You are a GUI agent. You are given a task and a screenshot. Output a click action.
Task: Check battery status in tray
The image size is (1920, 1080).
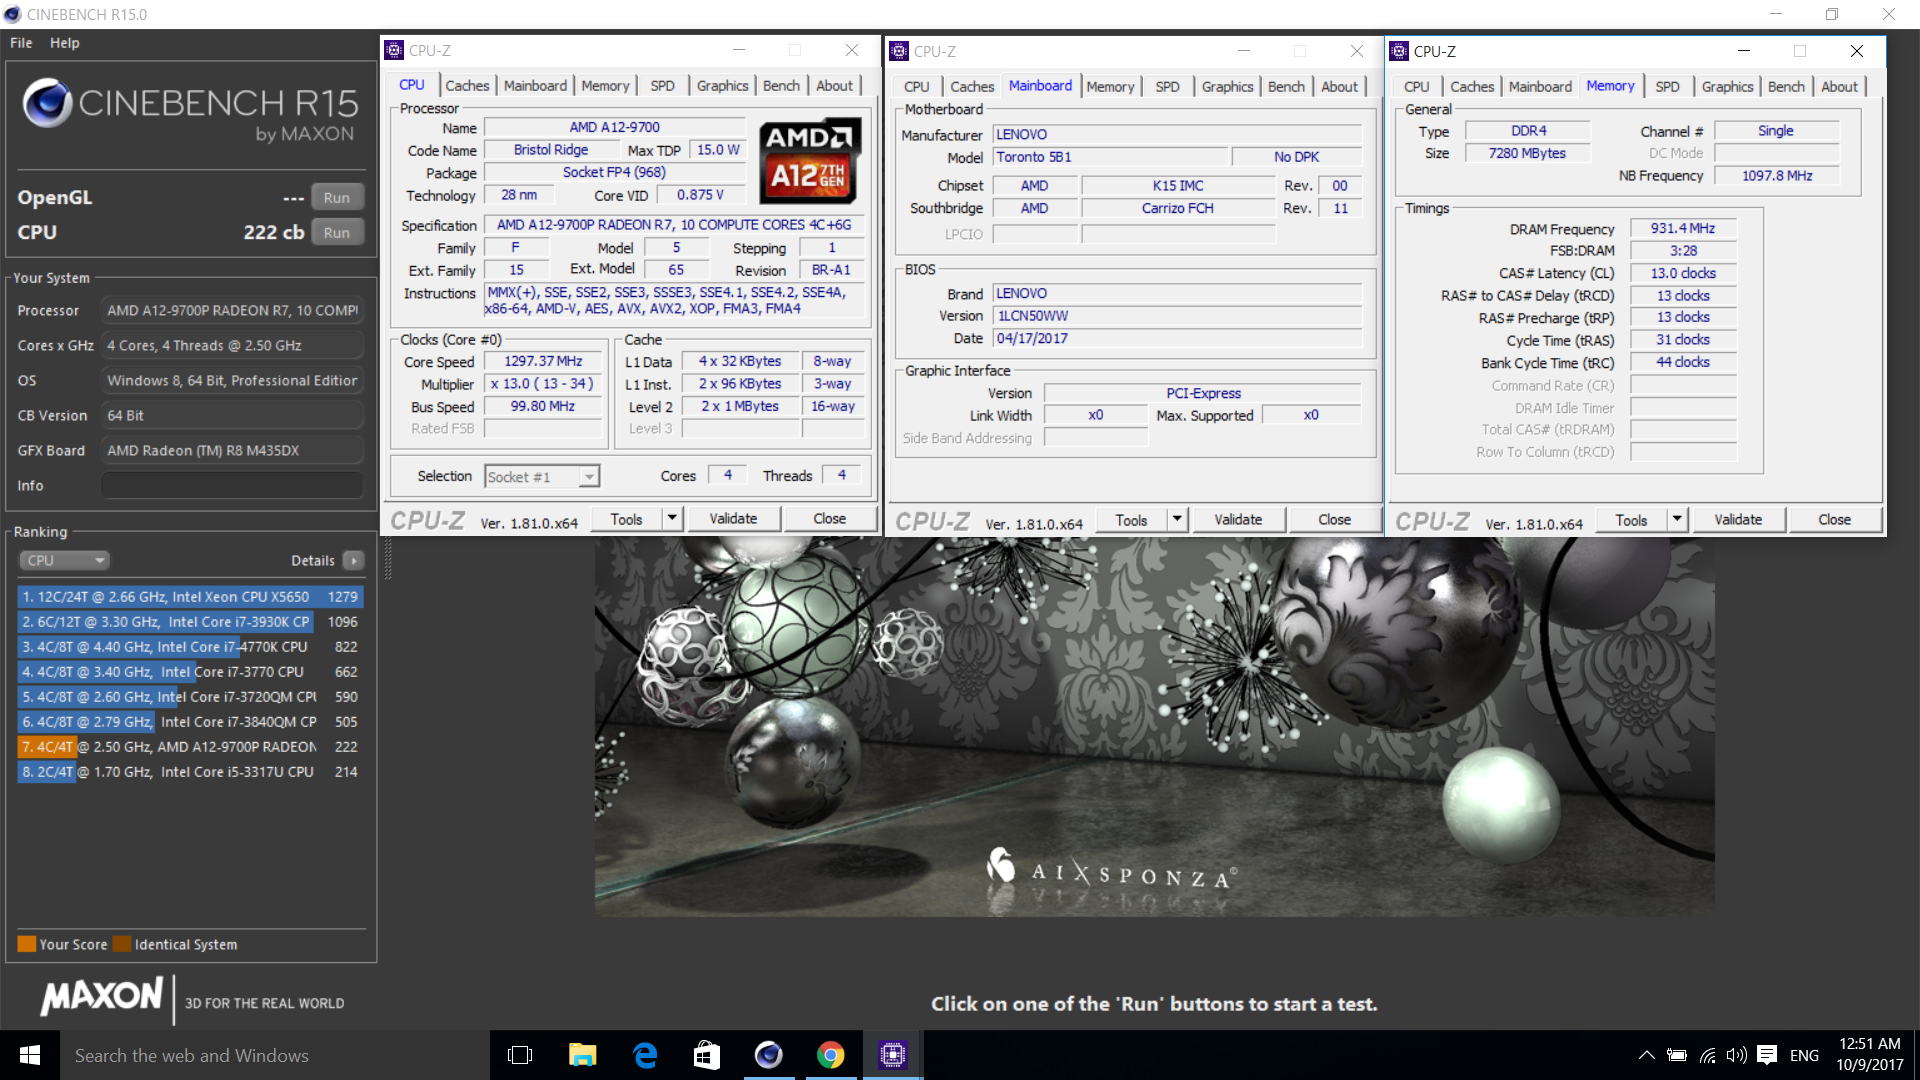click(1677, 1055)
